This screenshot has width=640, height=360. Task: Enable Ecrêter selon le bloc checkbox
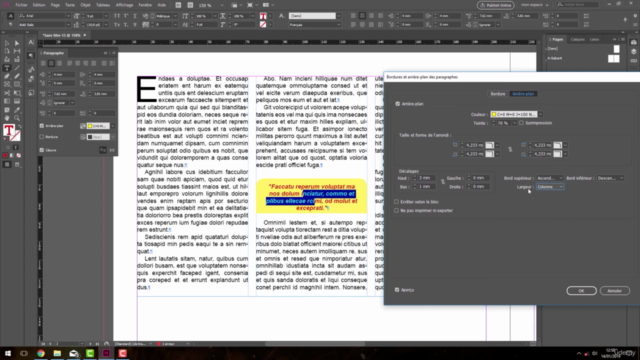(396, 202)
